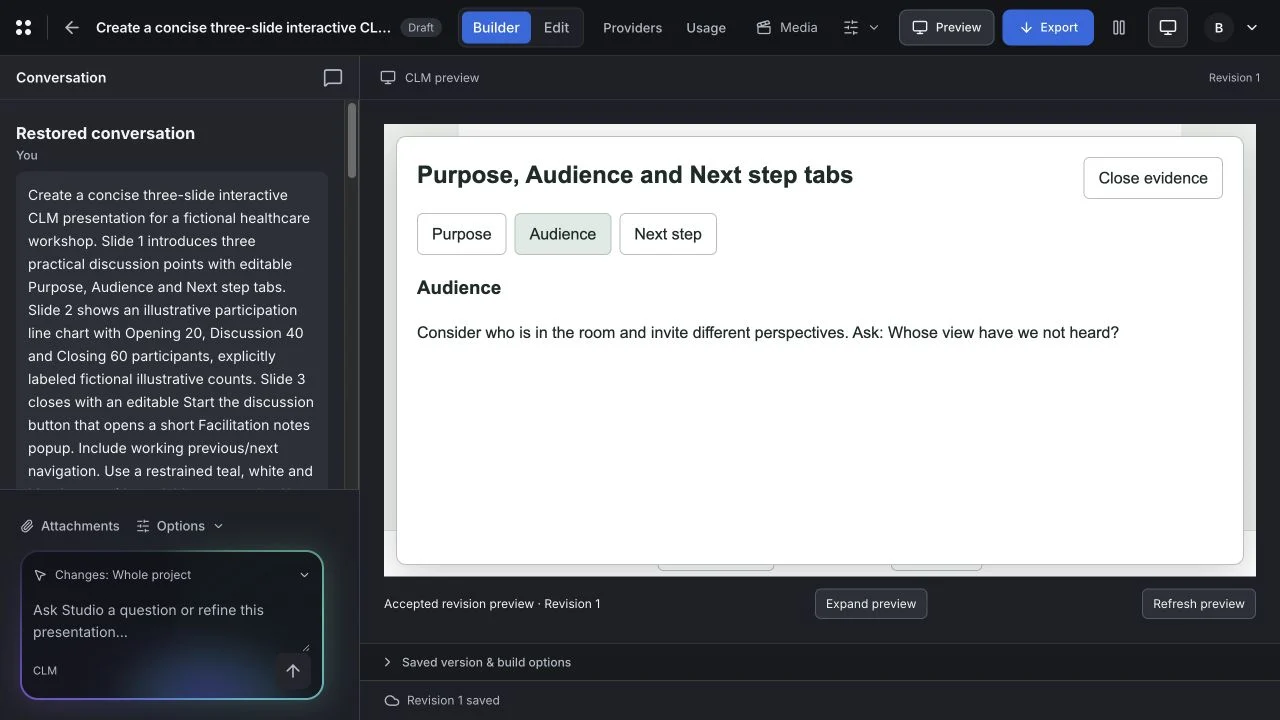Open the Options dropdown
1280x720 pixels.
[x=180, y=526]
